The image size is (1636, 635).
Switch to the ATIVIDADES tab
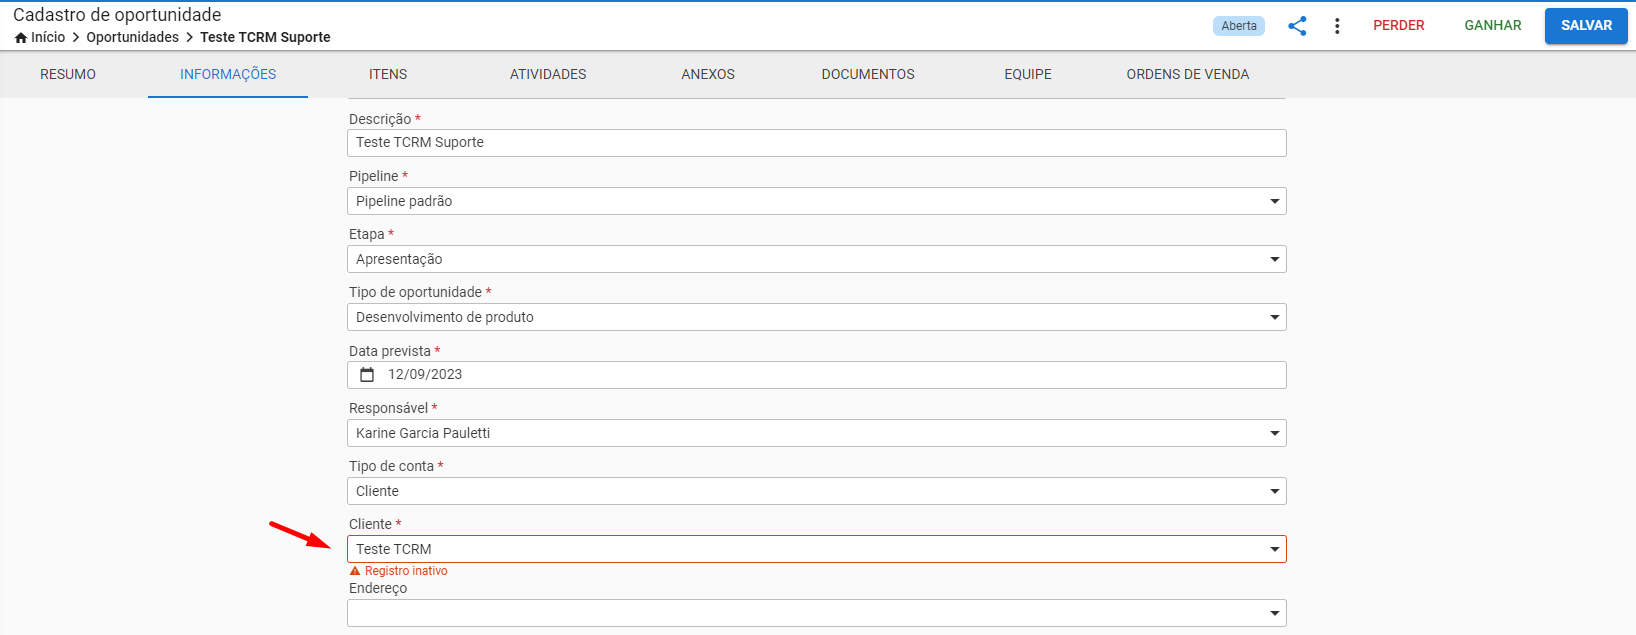pyautogui.click(x=548, y=74)
